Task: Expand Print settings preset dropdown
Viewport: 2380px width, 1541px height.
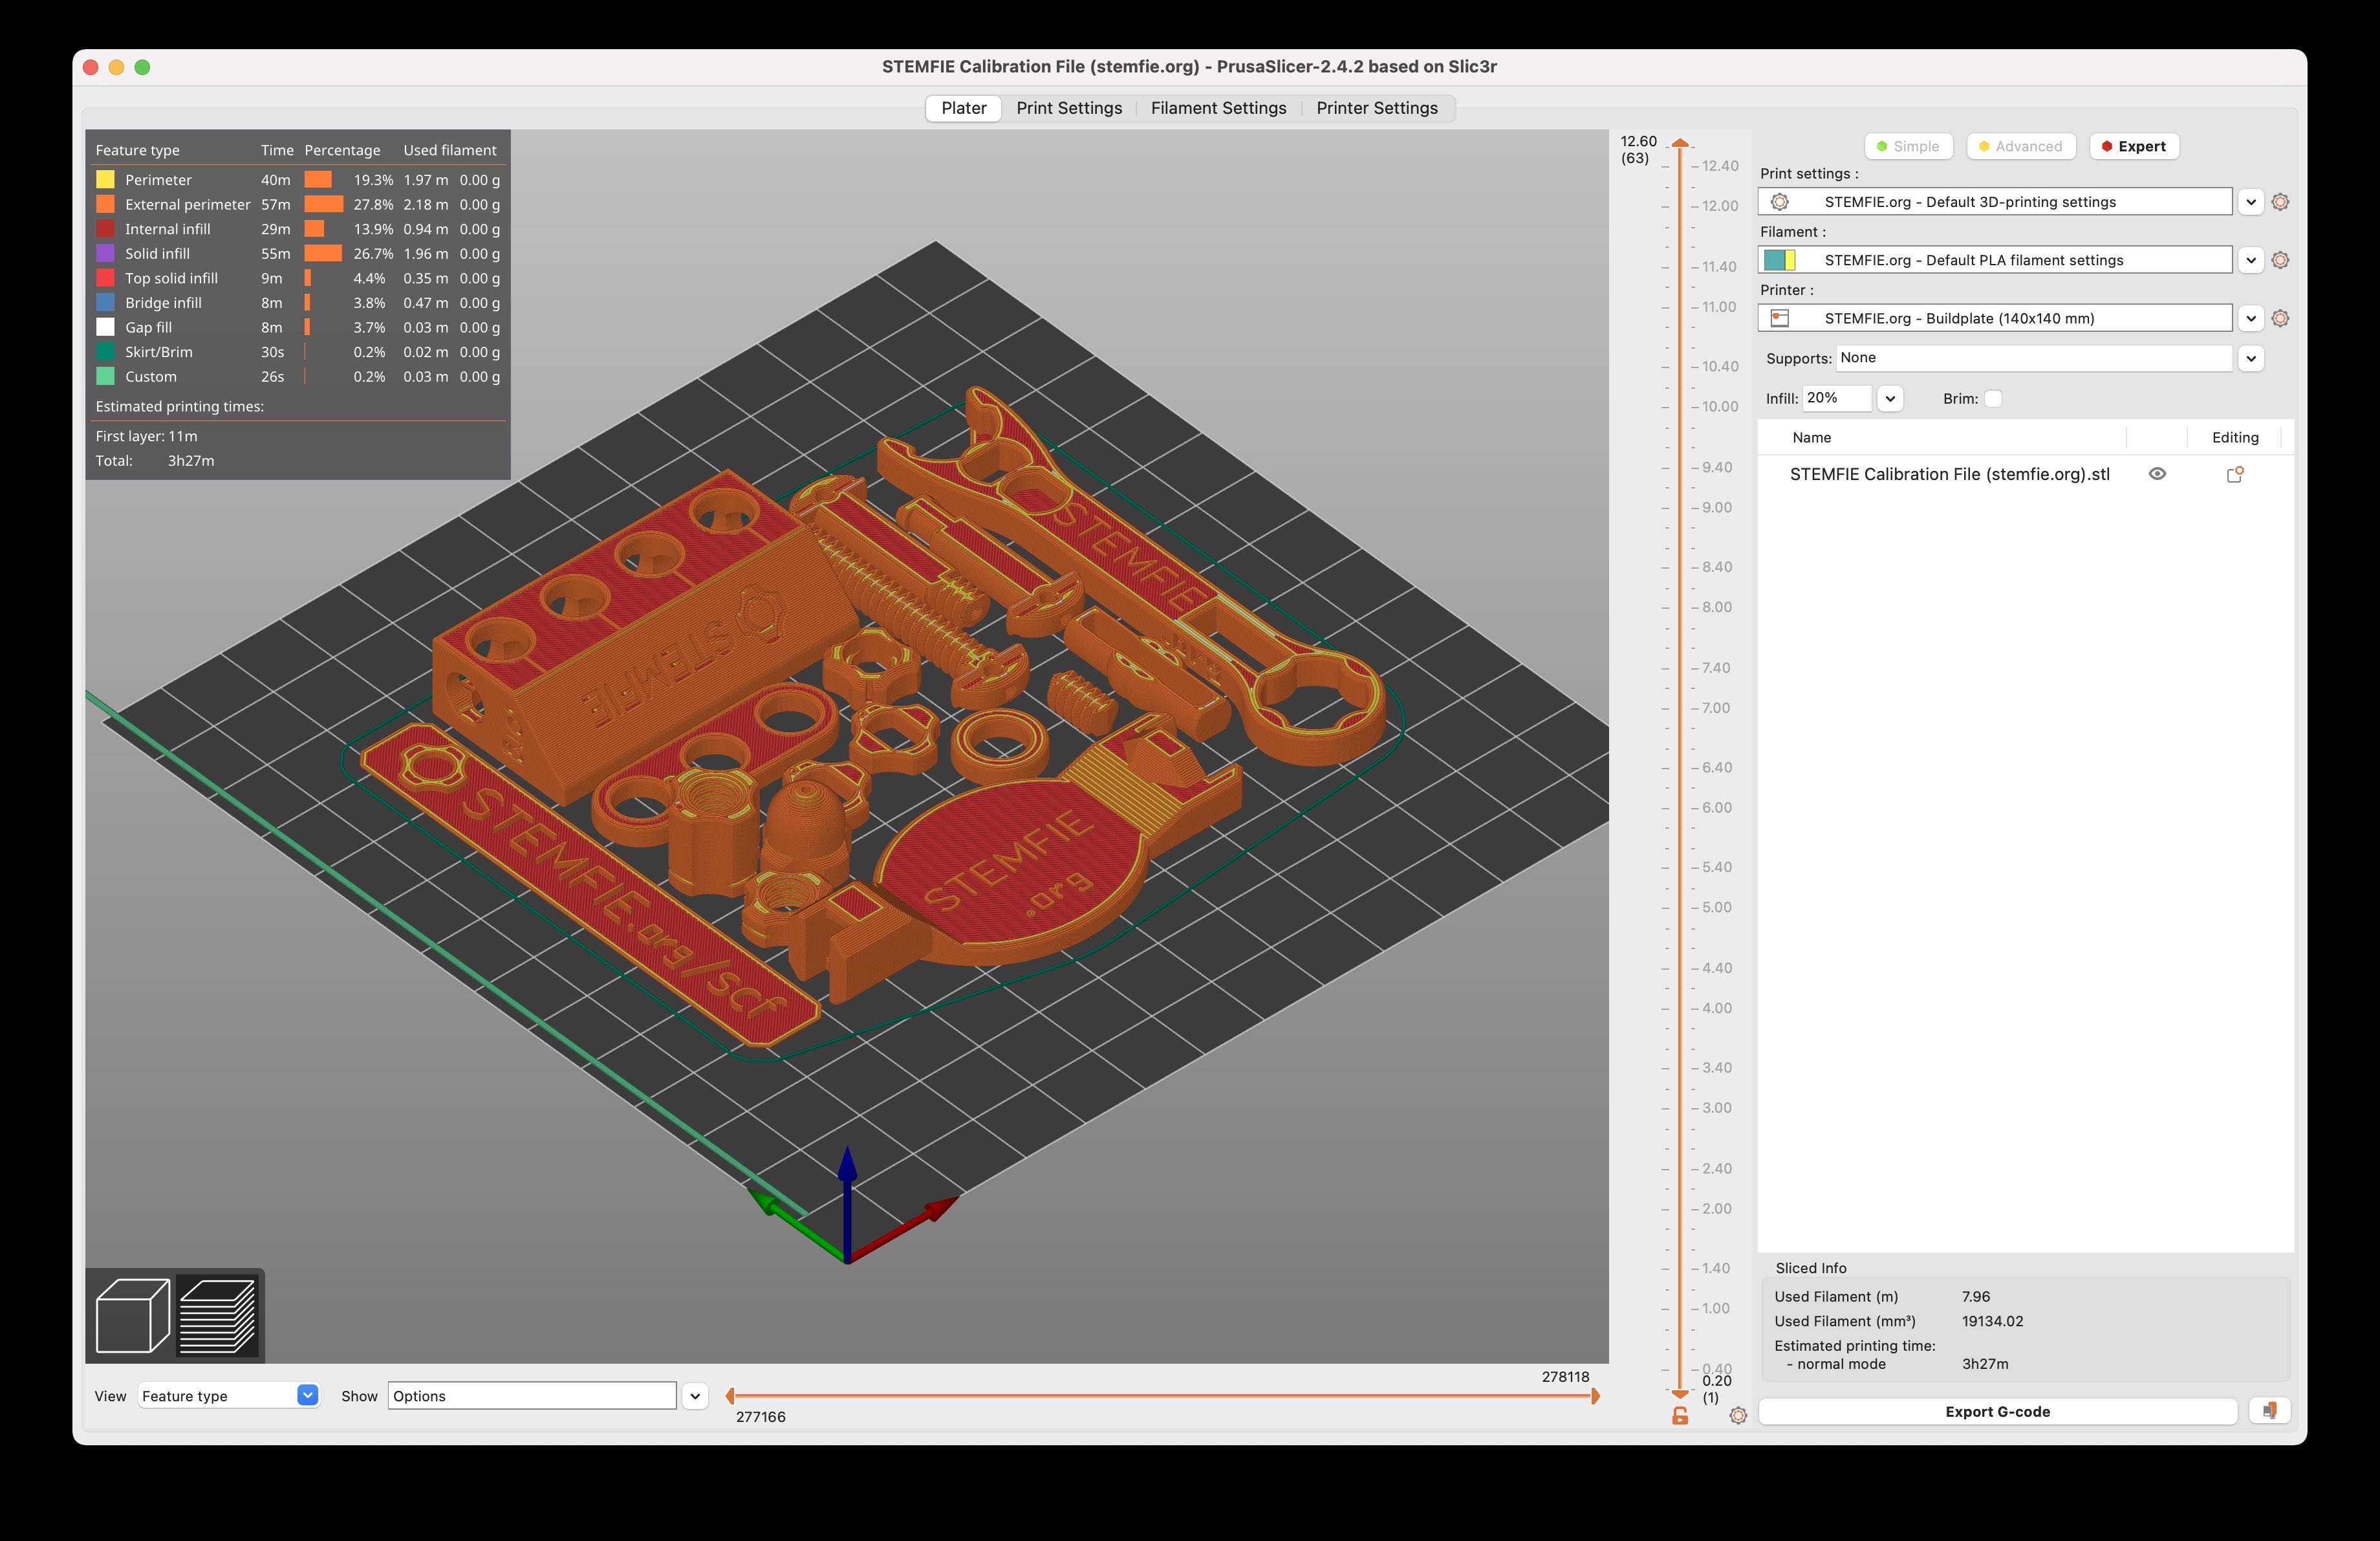Action: pos(2250,202)
